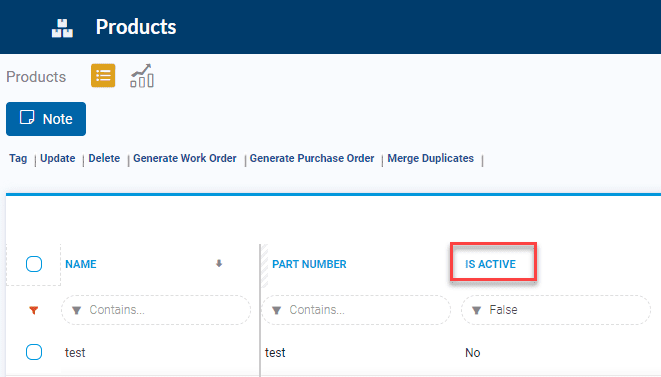Click the orange clear-filter funnel icon
The width and height of the screenshot is (661, 377).
[34, 310]
